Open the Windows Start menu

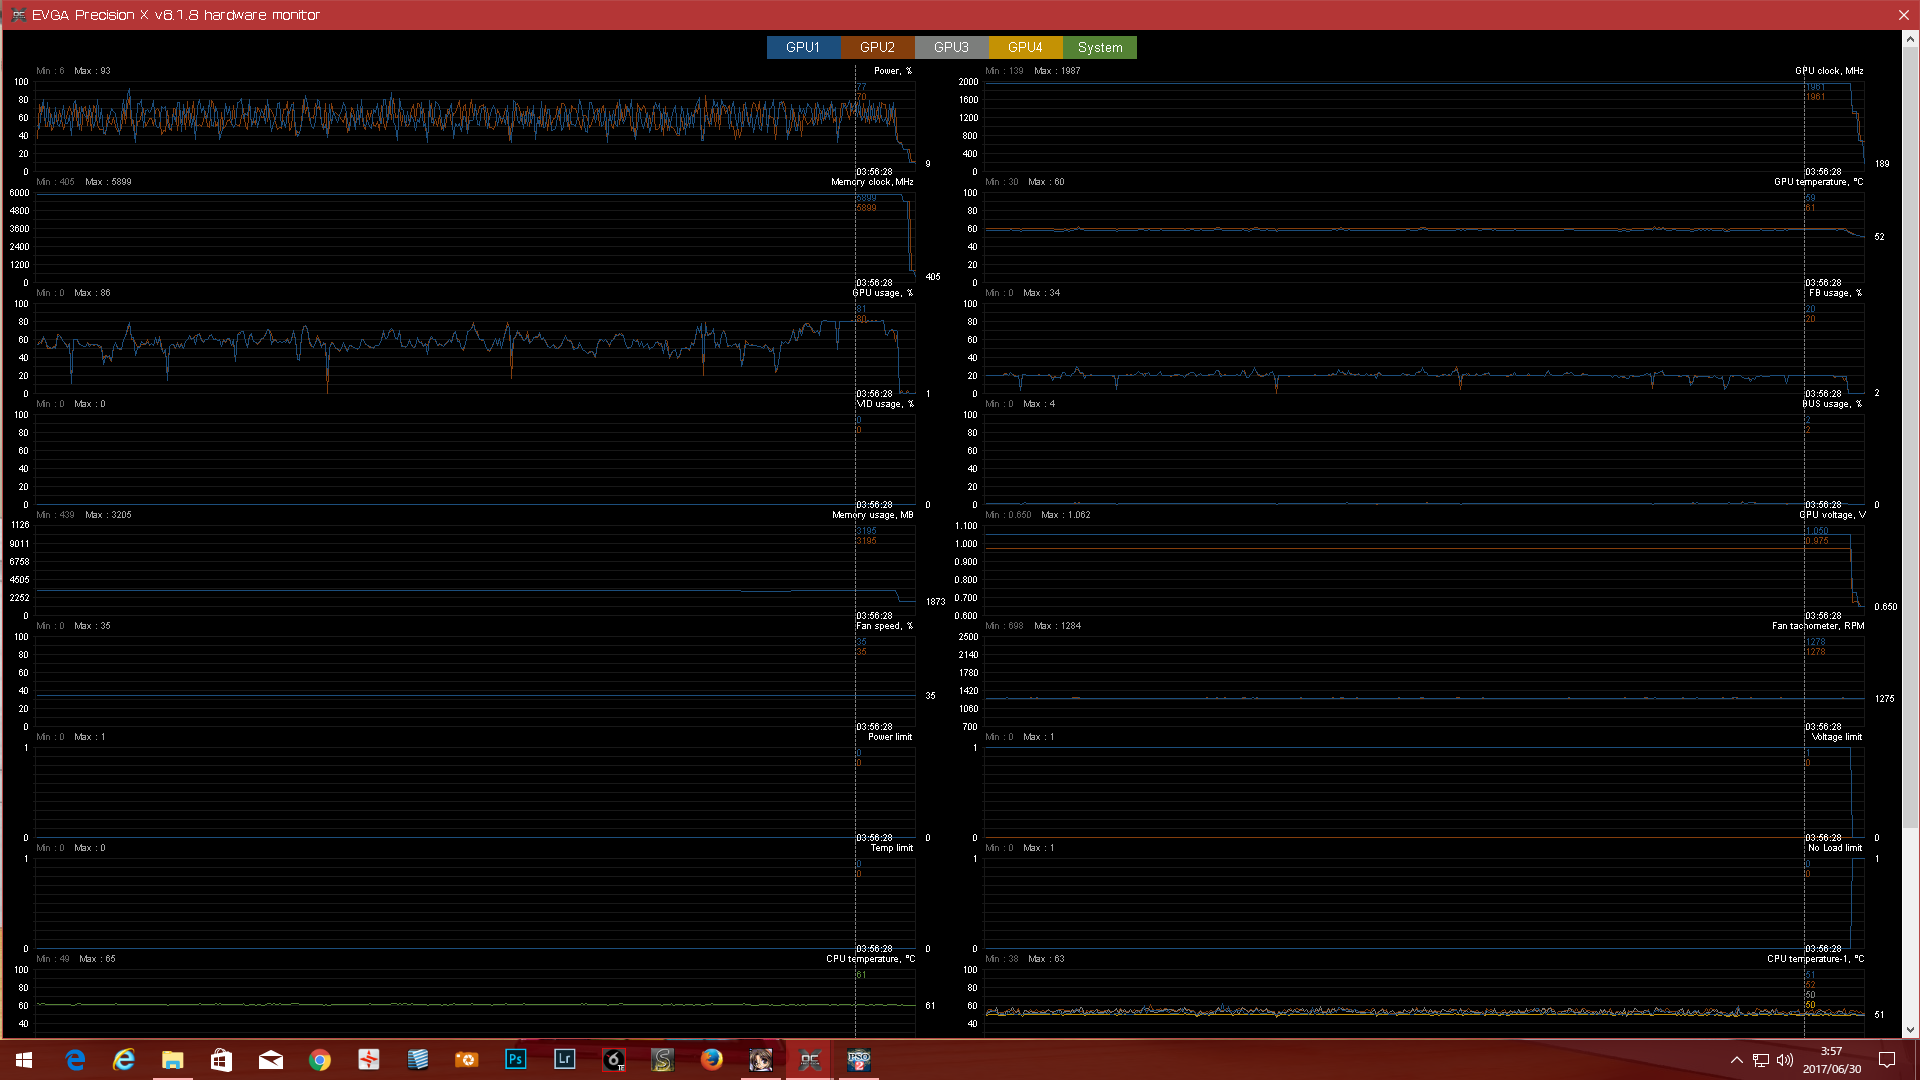point(24,1059)
